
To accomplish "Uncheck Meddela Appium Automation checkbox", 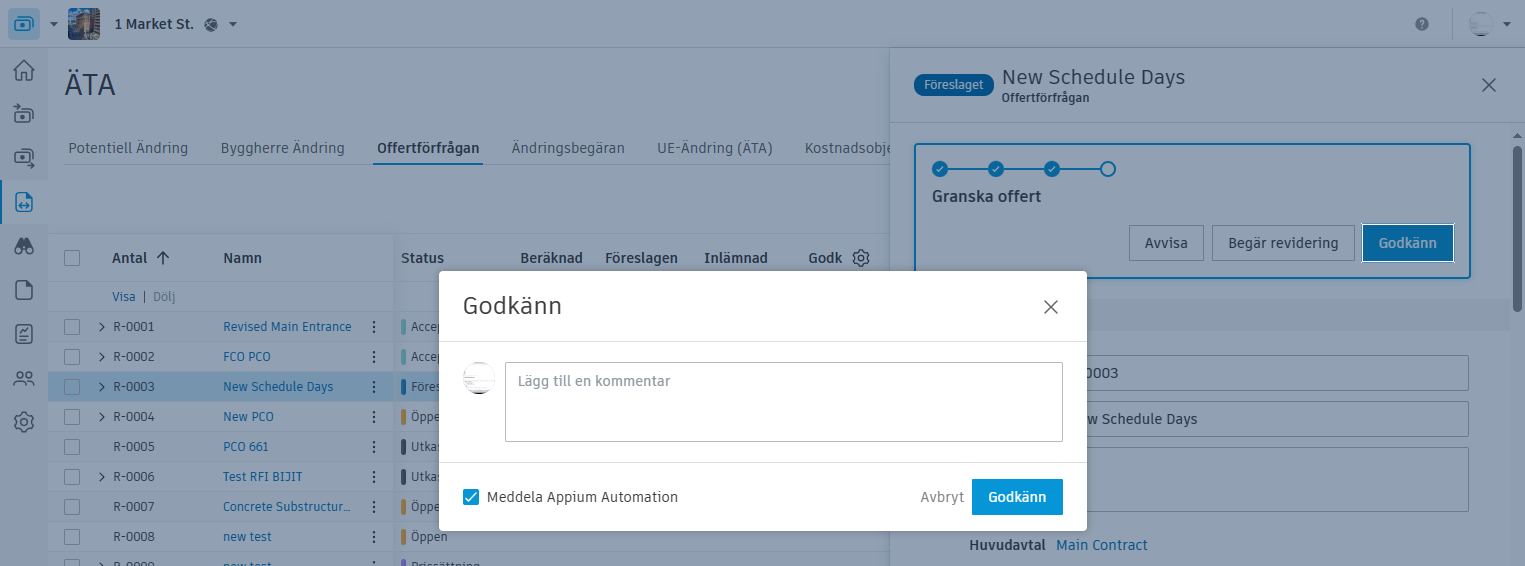I will (471, 497).
